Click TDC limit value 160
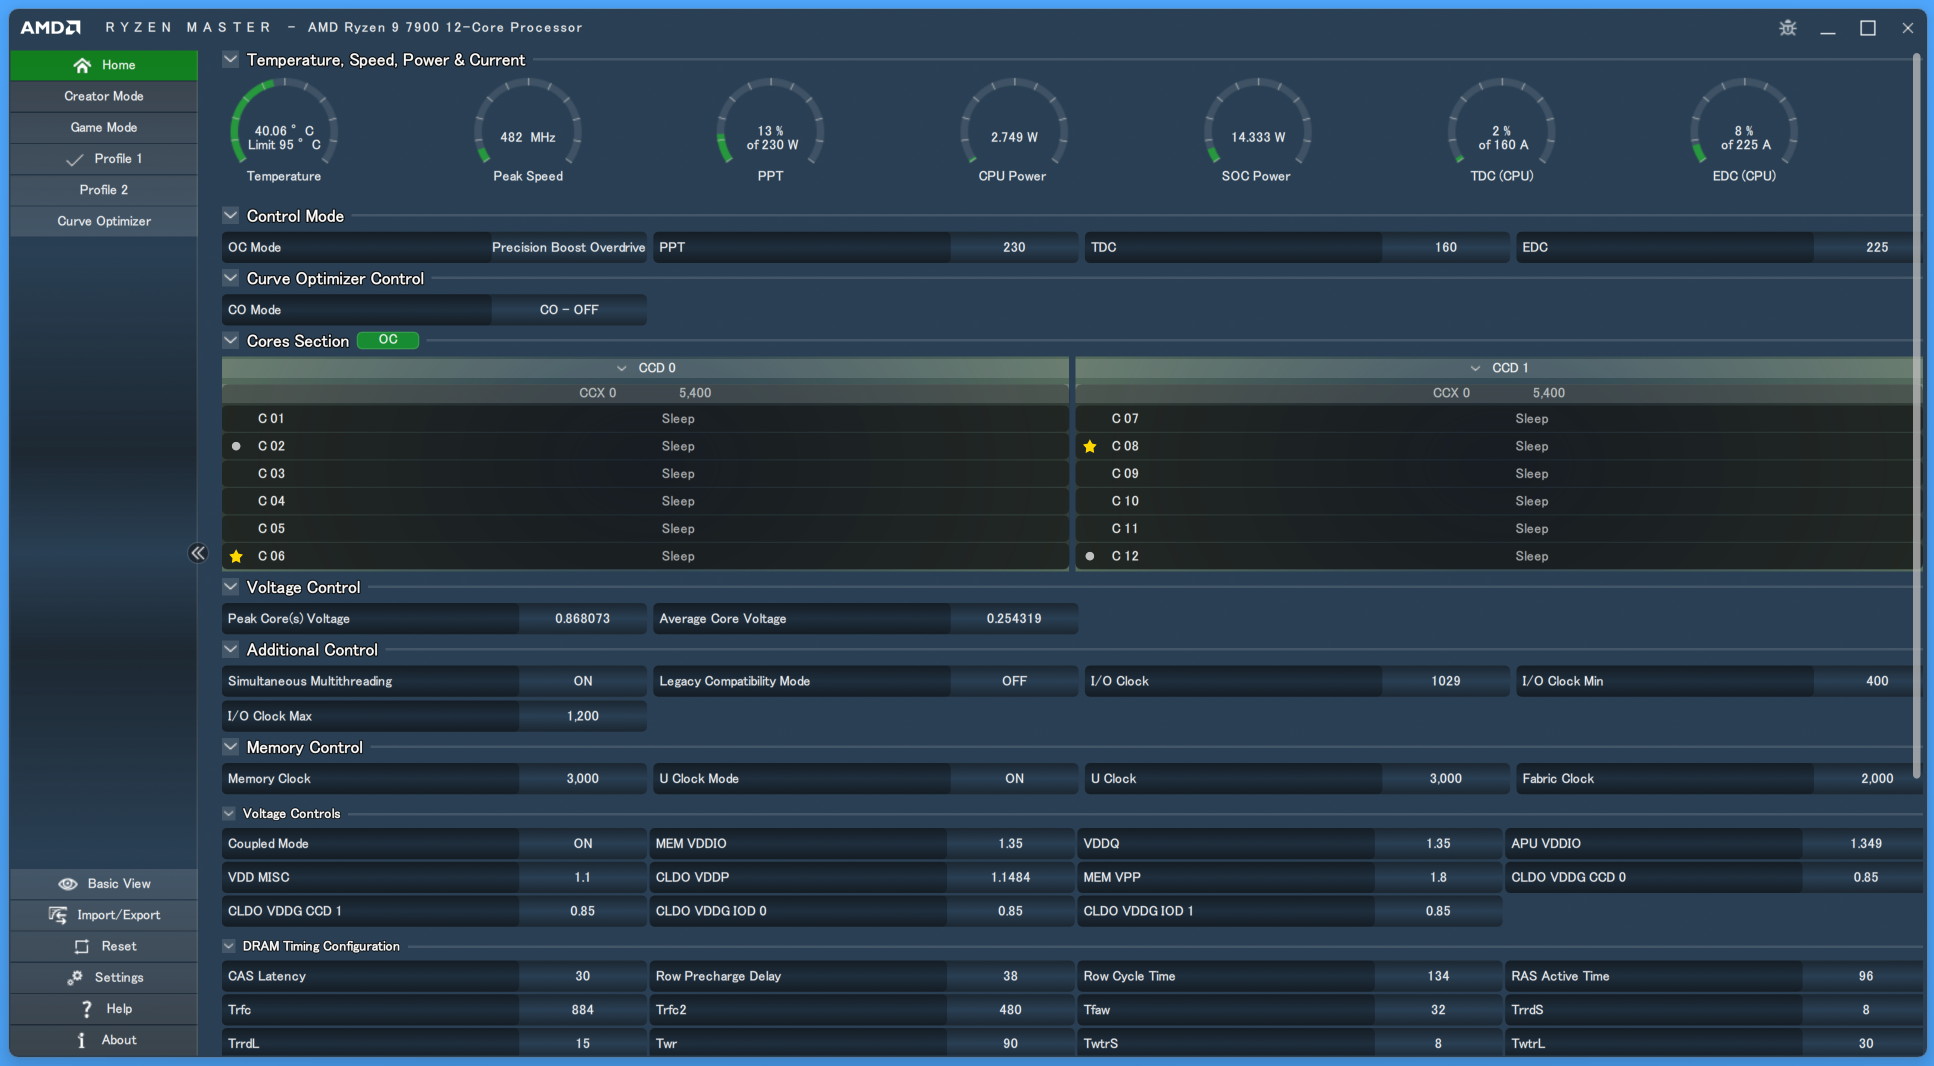Image resolution: width=1934 pixels, height=1066 pixels. (1446, 247)
